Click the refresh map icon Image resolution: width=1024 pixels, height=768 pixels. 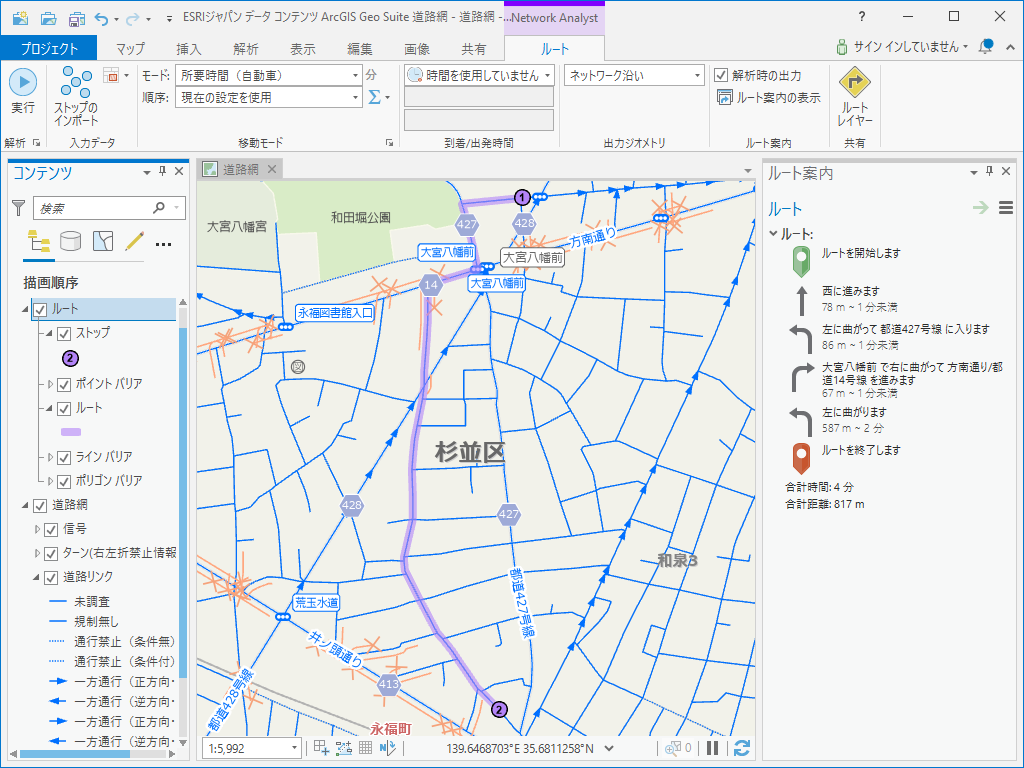pyautogui.click(x=741, y=748)
